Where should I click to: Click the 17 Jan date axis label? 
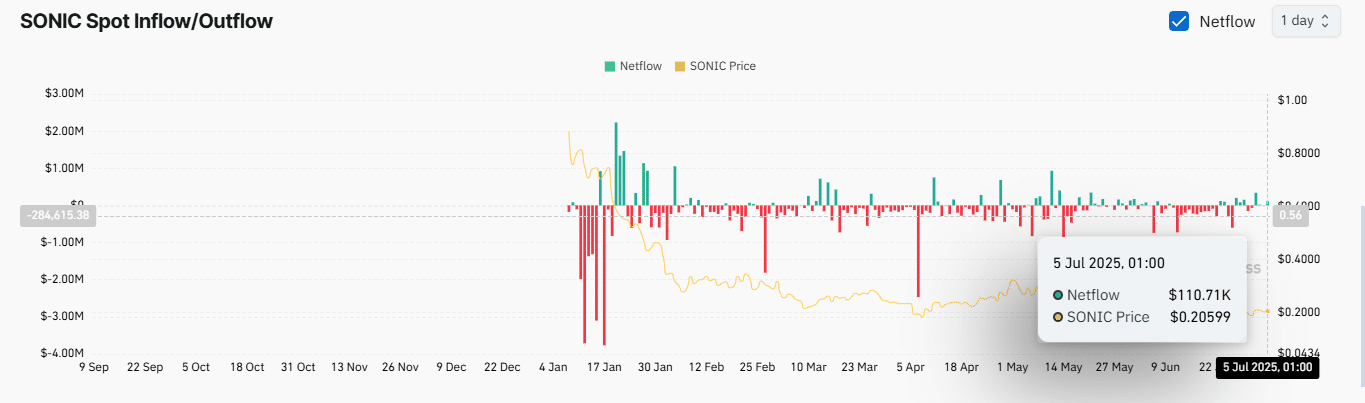tap(605, 367)
